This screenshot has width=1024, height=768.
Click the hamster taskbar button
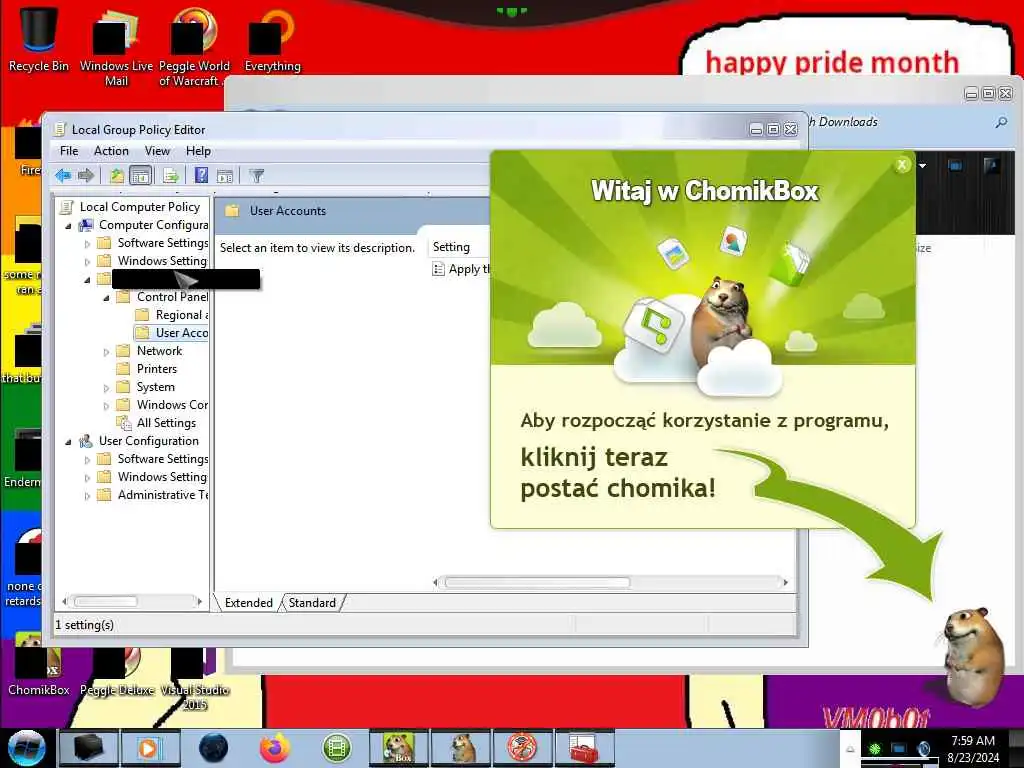[x=461, y=748]
